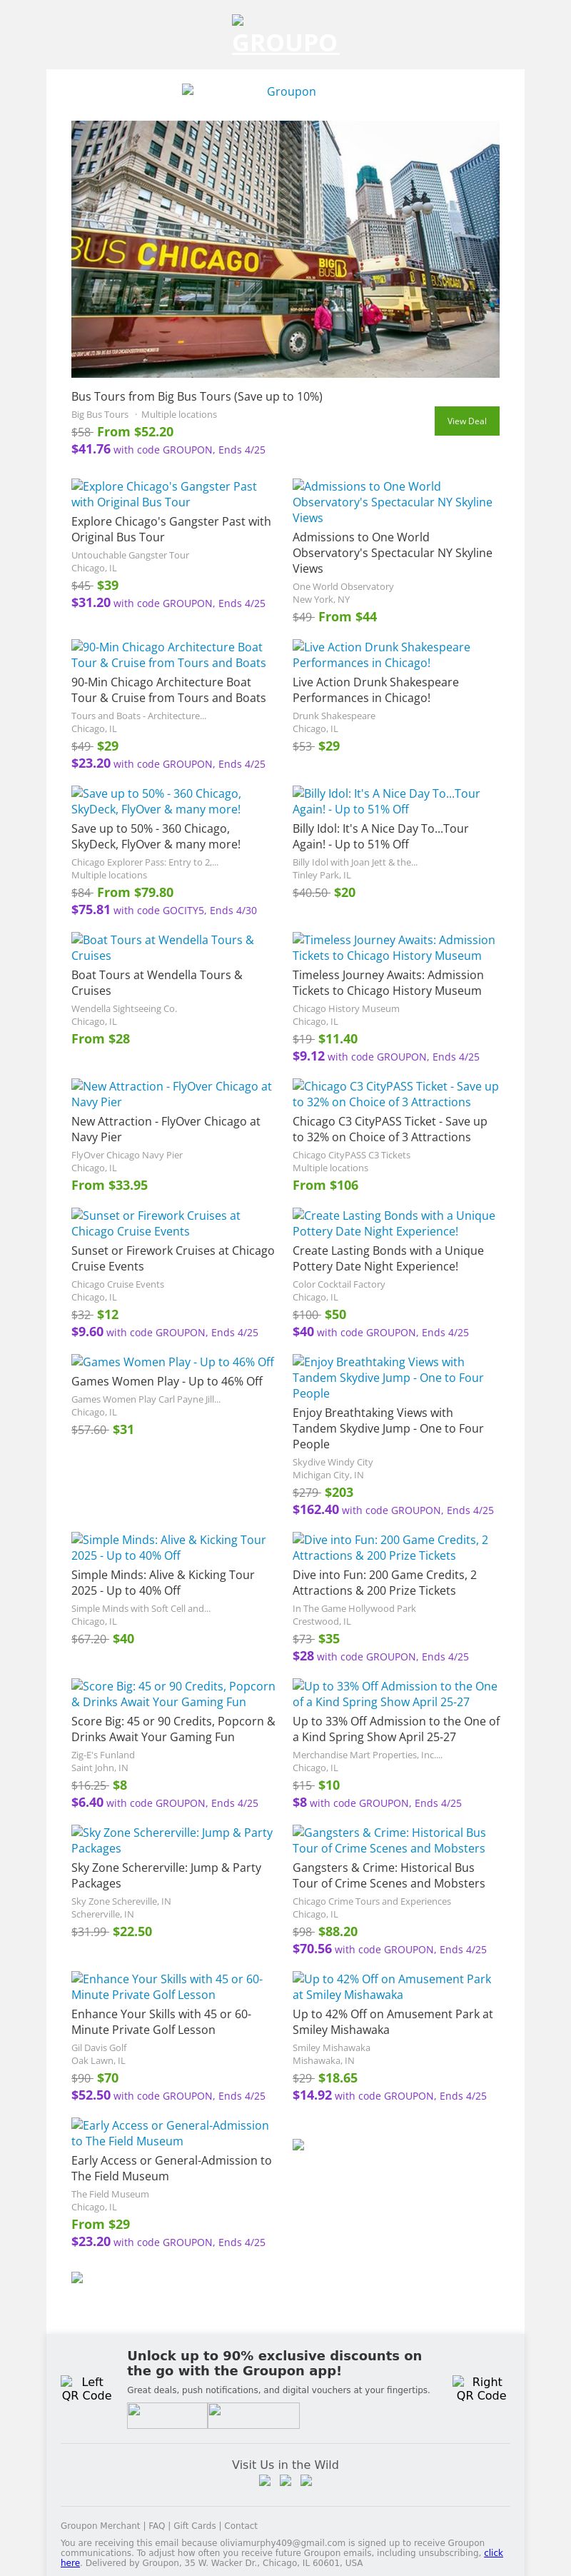This screenshot has height=2576, width=571.
Task: Open the One World Observatory deal title
Action: tap(392, 552)
